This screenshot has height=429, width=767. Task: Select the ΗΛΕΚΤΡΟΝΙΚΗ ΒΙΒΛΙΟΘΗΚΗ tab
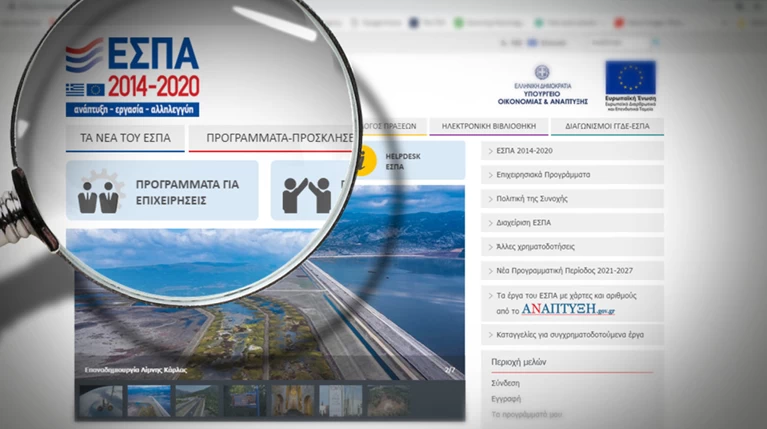(x=489, y=126)
